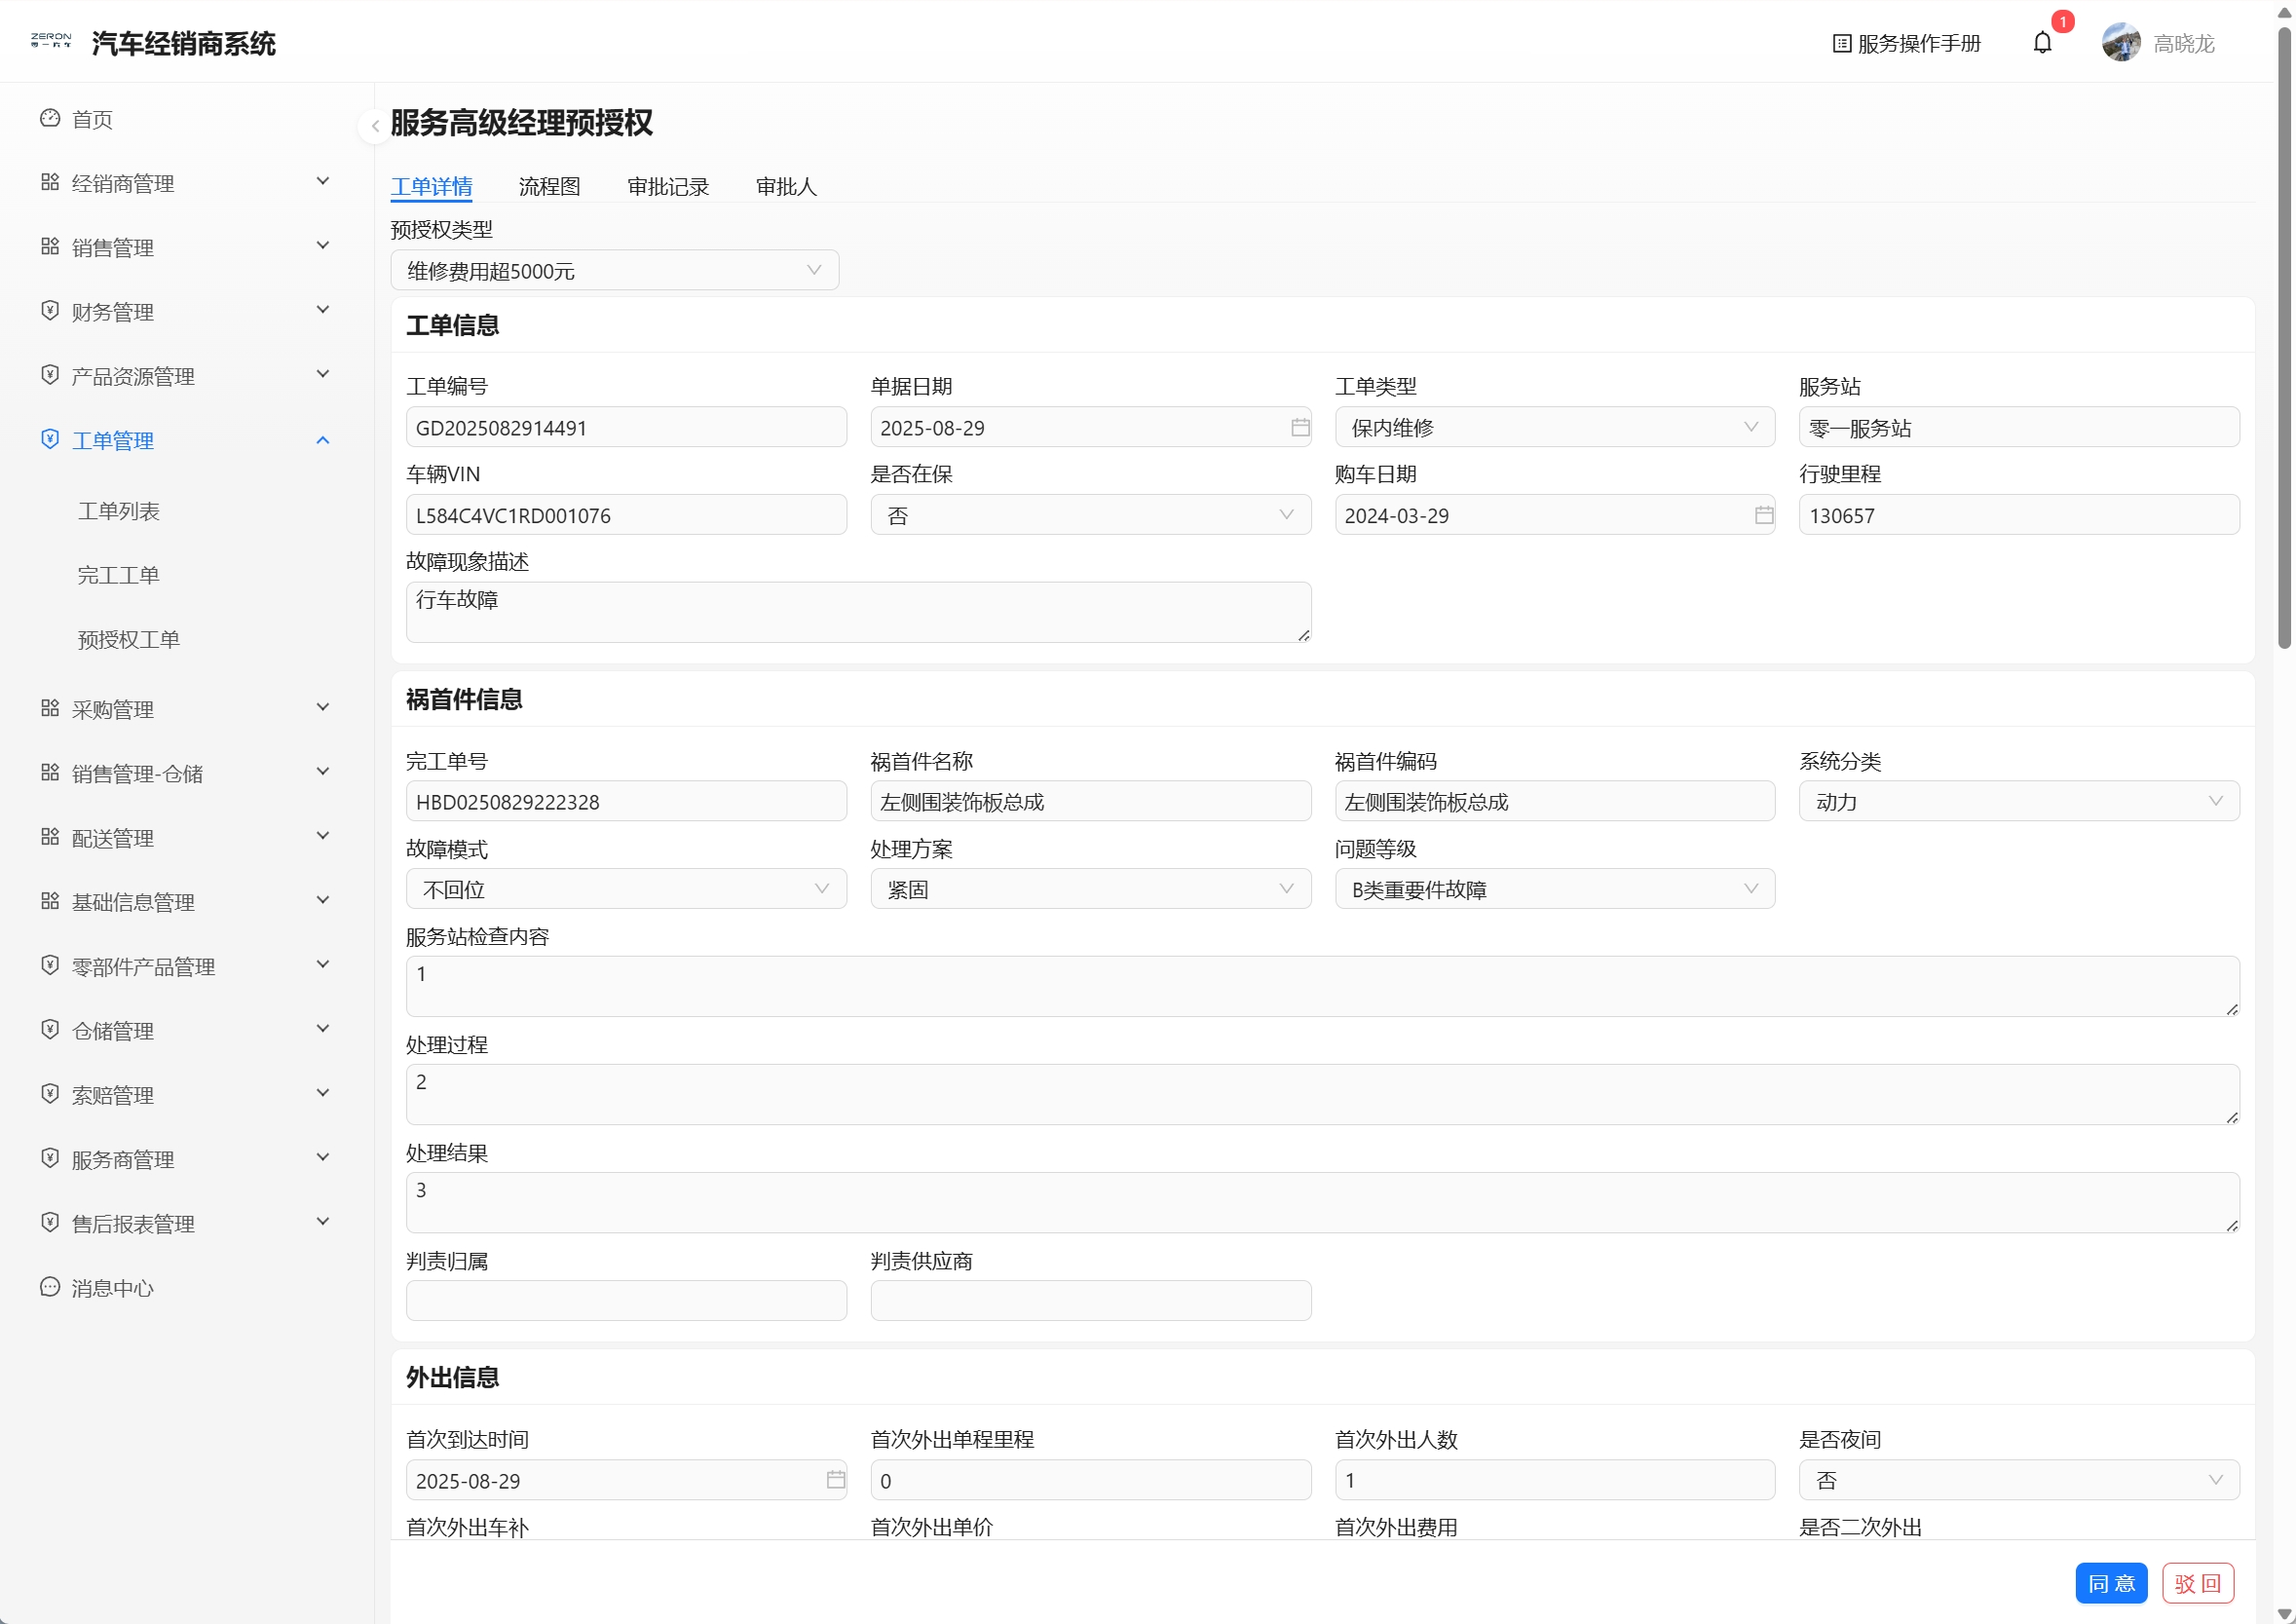The height and width of the screenshot is (1624, 2296).
Task: Open the 问题等级 dropdown
Action: pyautogui.click(x=1554, y=890)
